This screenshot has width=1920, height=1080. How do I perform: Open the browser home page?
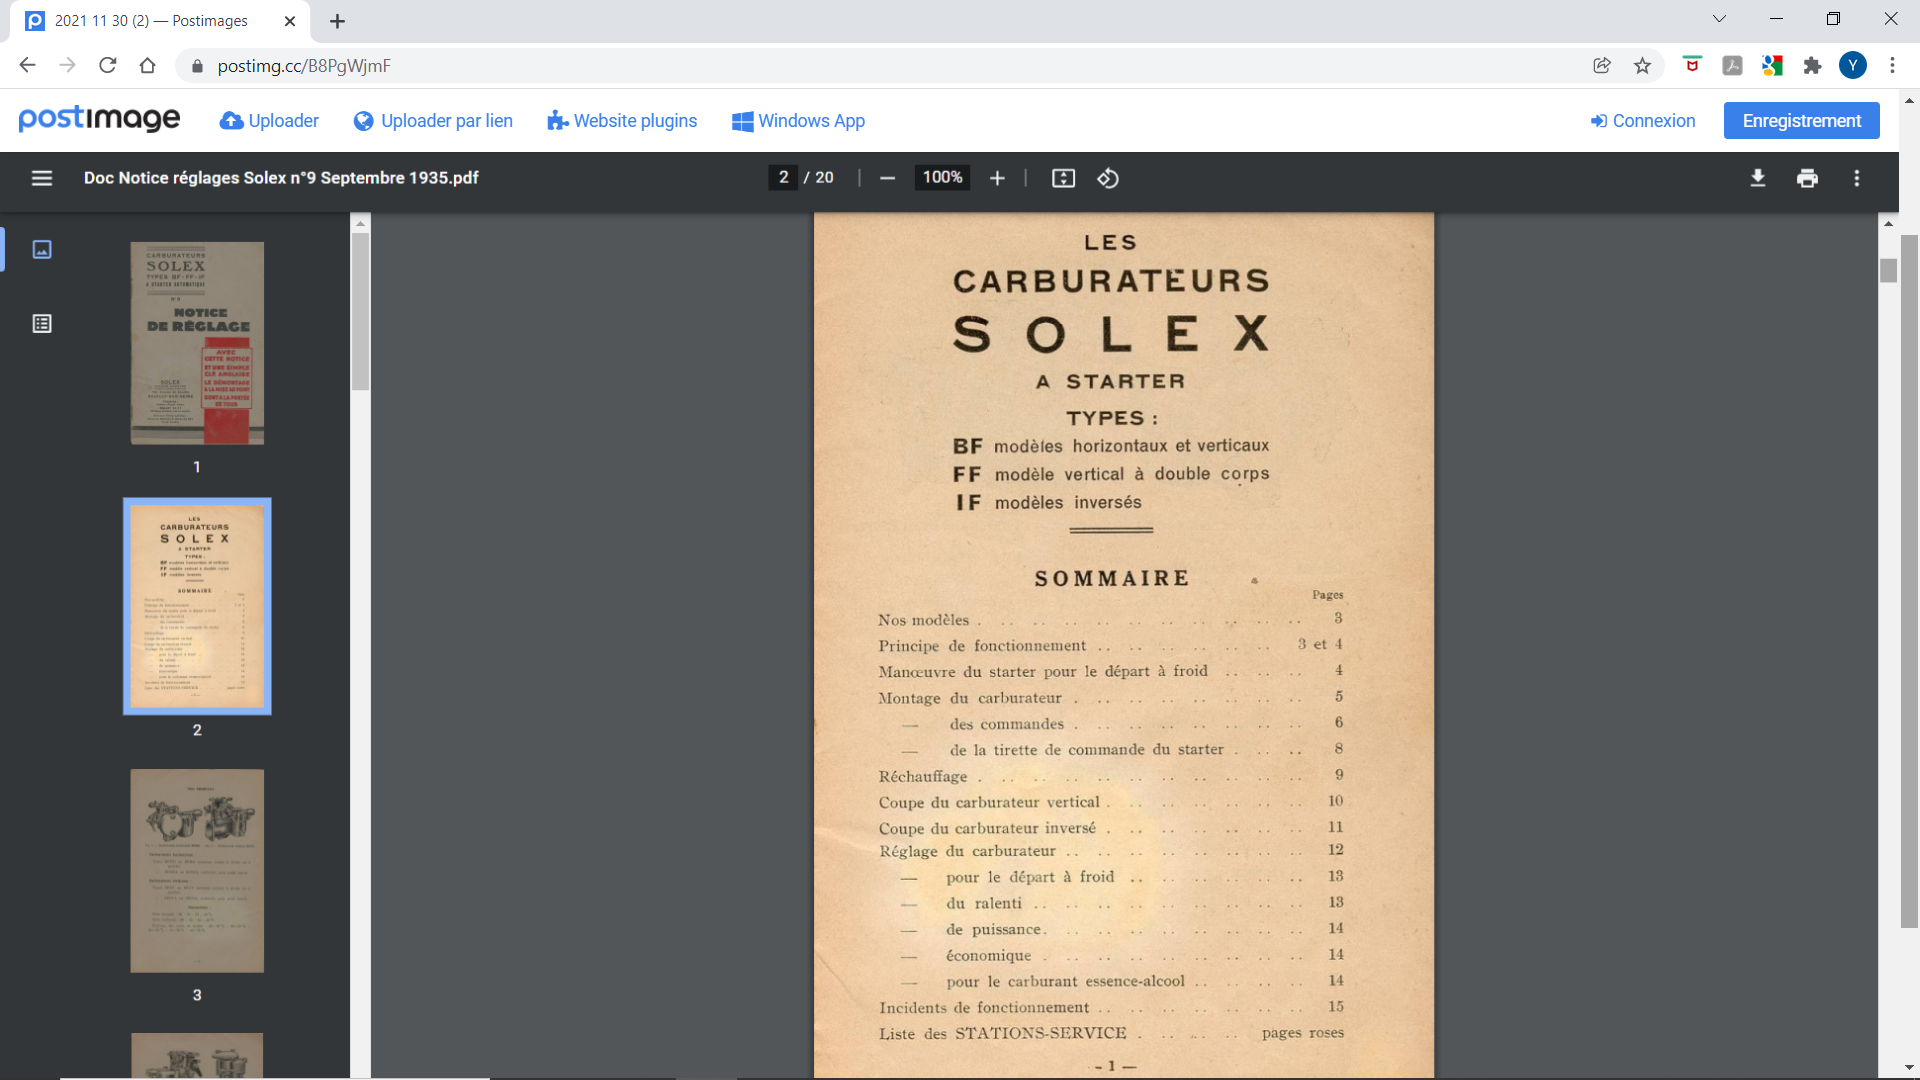tap(147, 65)
